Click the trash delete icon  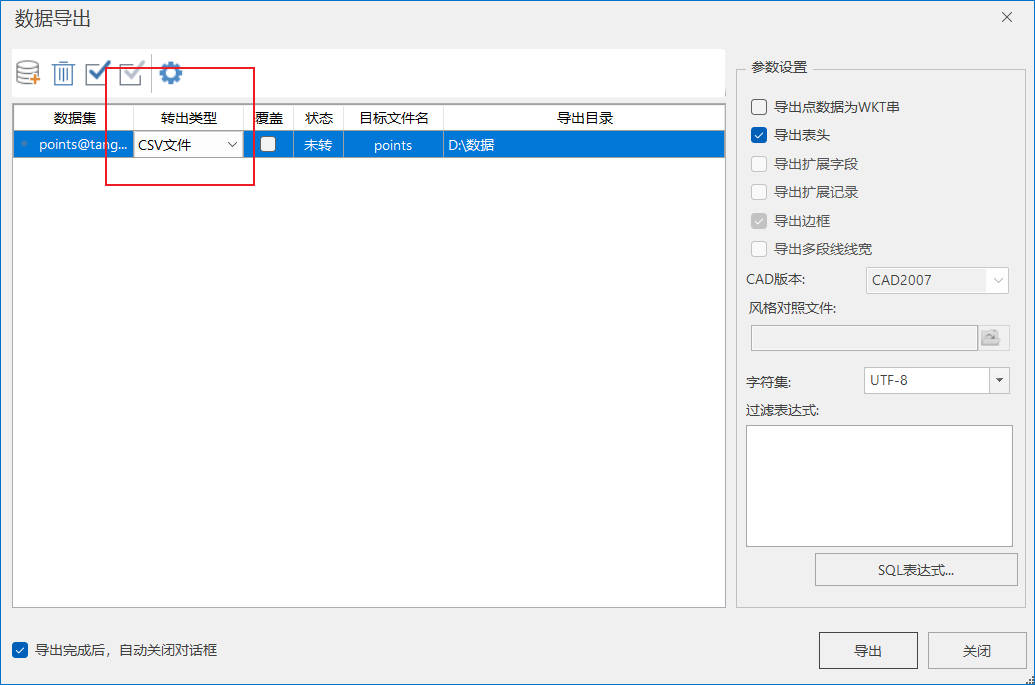click(63, 73)
